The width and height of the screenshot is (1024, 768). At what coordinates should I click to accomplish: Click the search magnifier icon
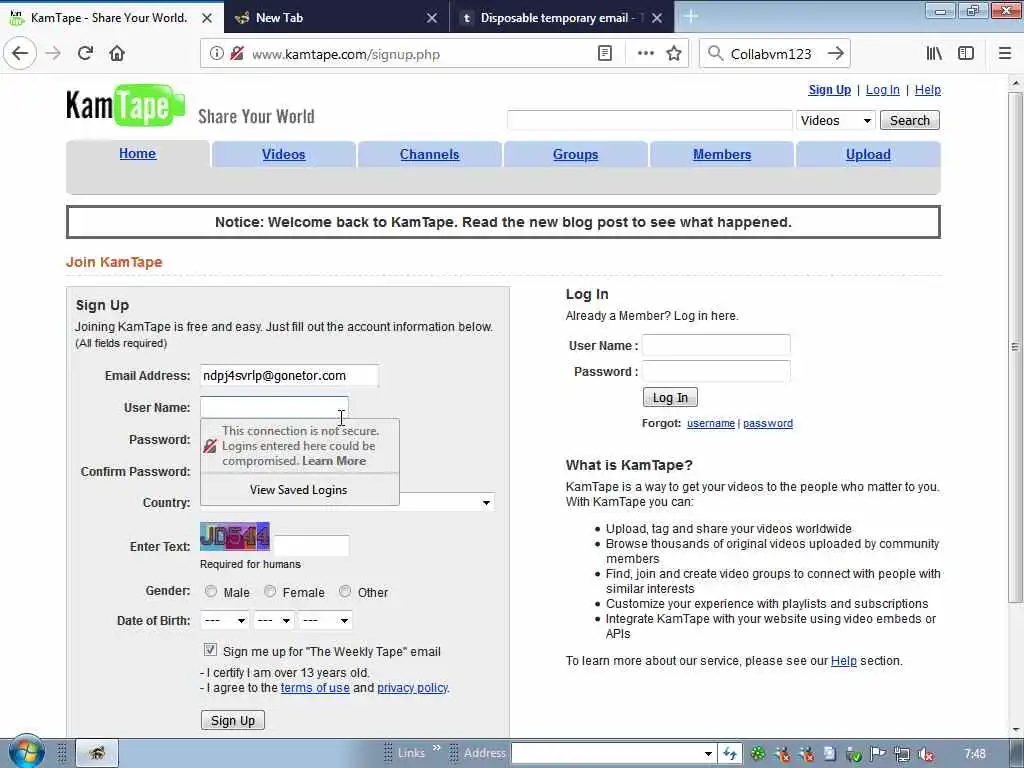pos(715,54)
